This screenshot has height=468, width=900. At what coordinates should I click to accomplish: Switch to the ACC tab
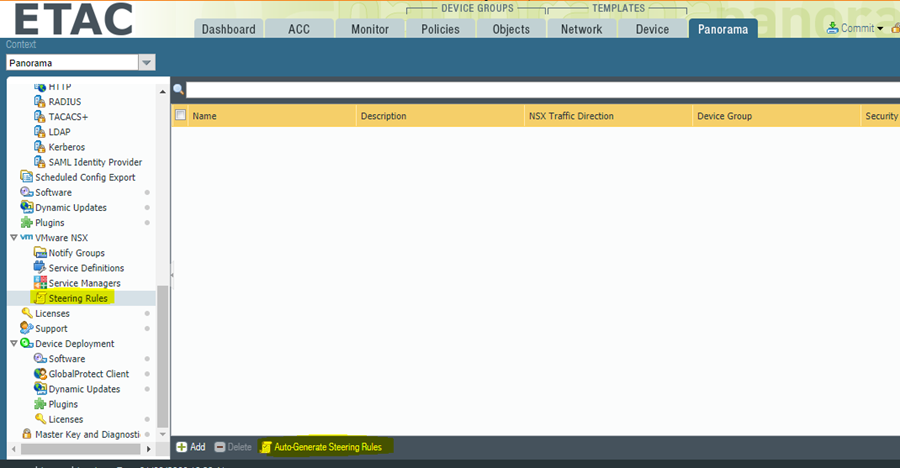point(299,29)
